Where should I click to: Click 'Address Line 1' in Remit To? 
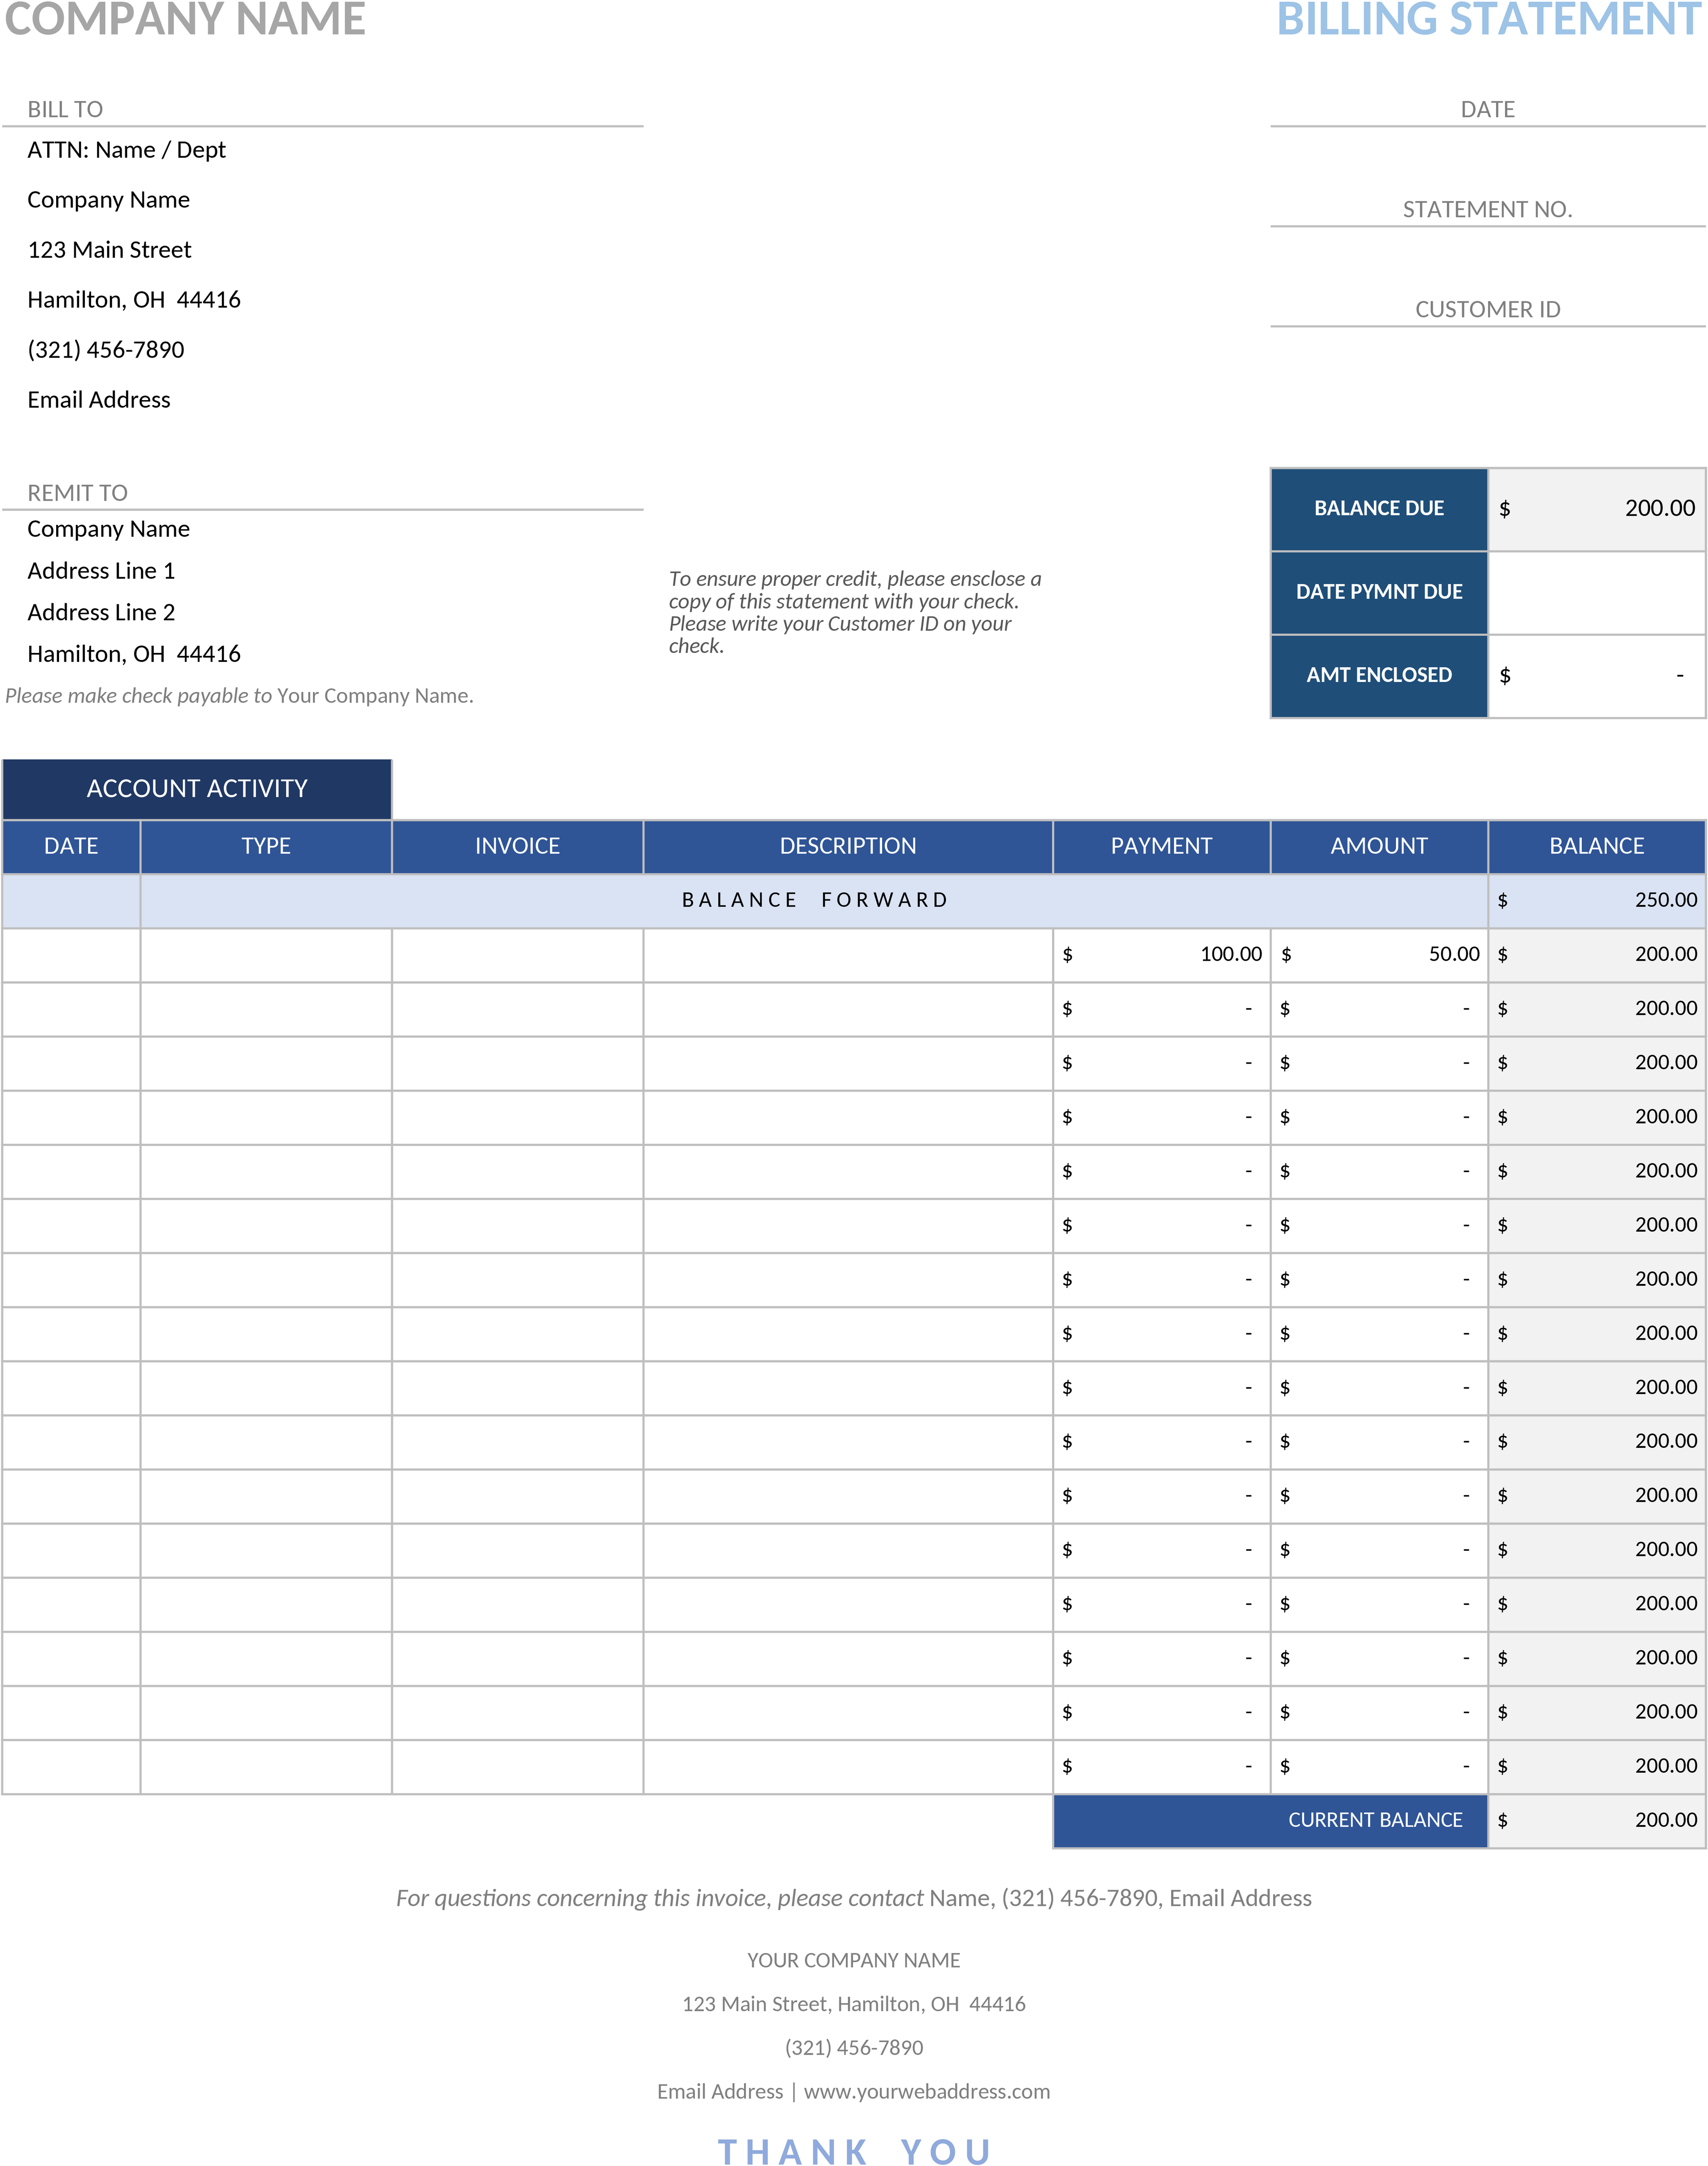(x=101, y=571)
